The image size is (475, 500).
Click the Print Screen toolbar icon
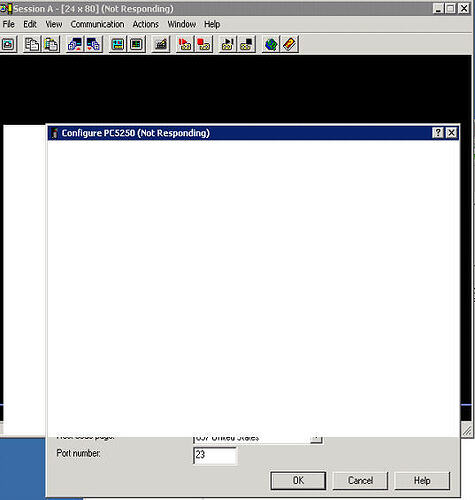point(8,44)
